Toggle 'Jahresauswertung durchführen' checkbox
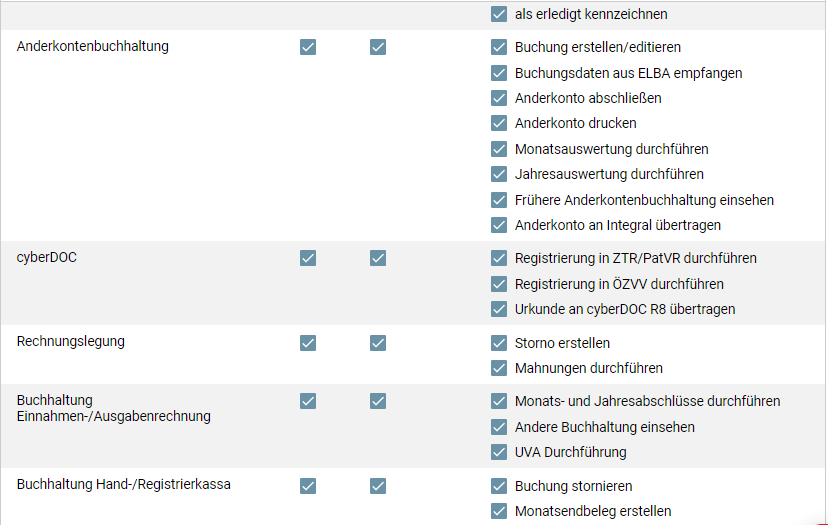 [x=498, y=174]
